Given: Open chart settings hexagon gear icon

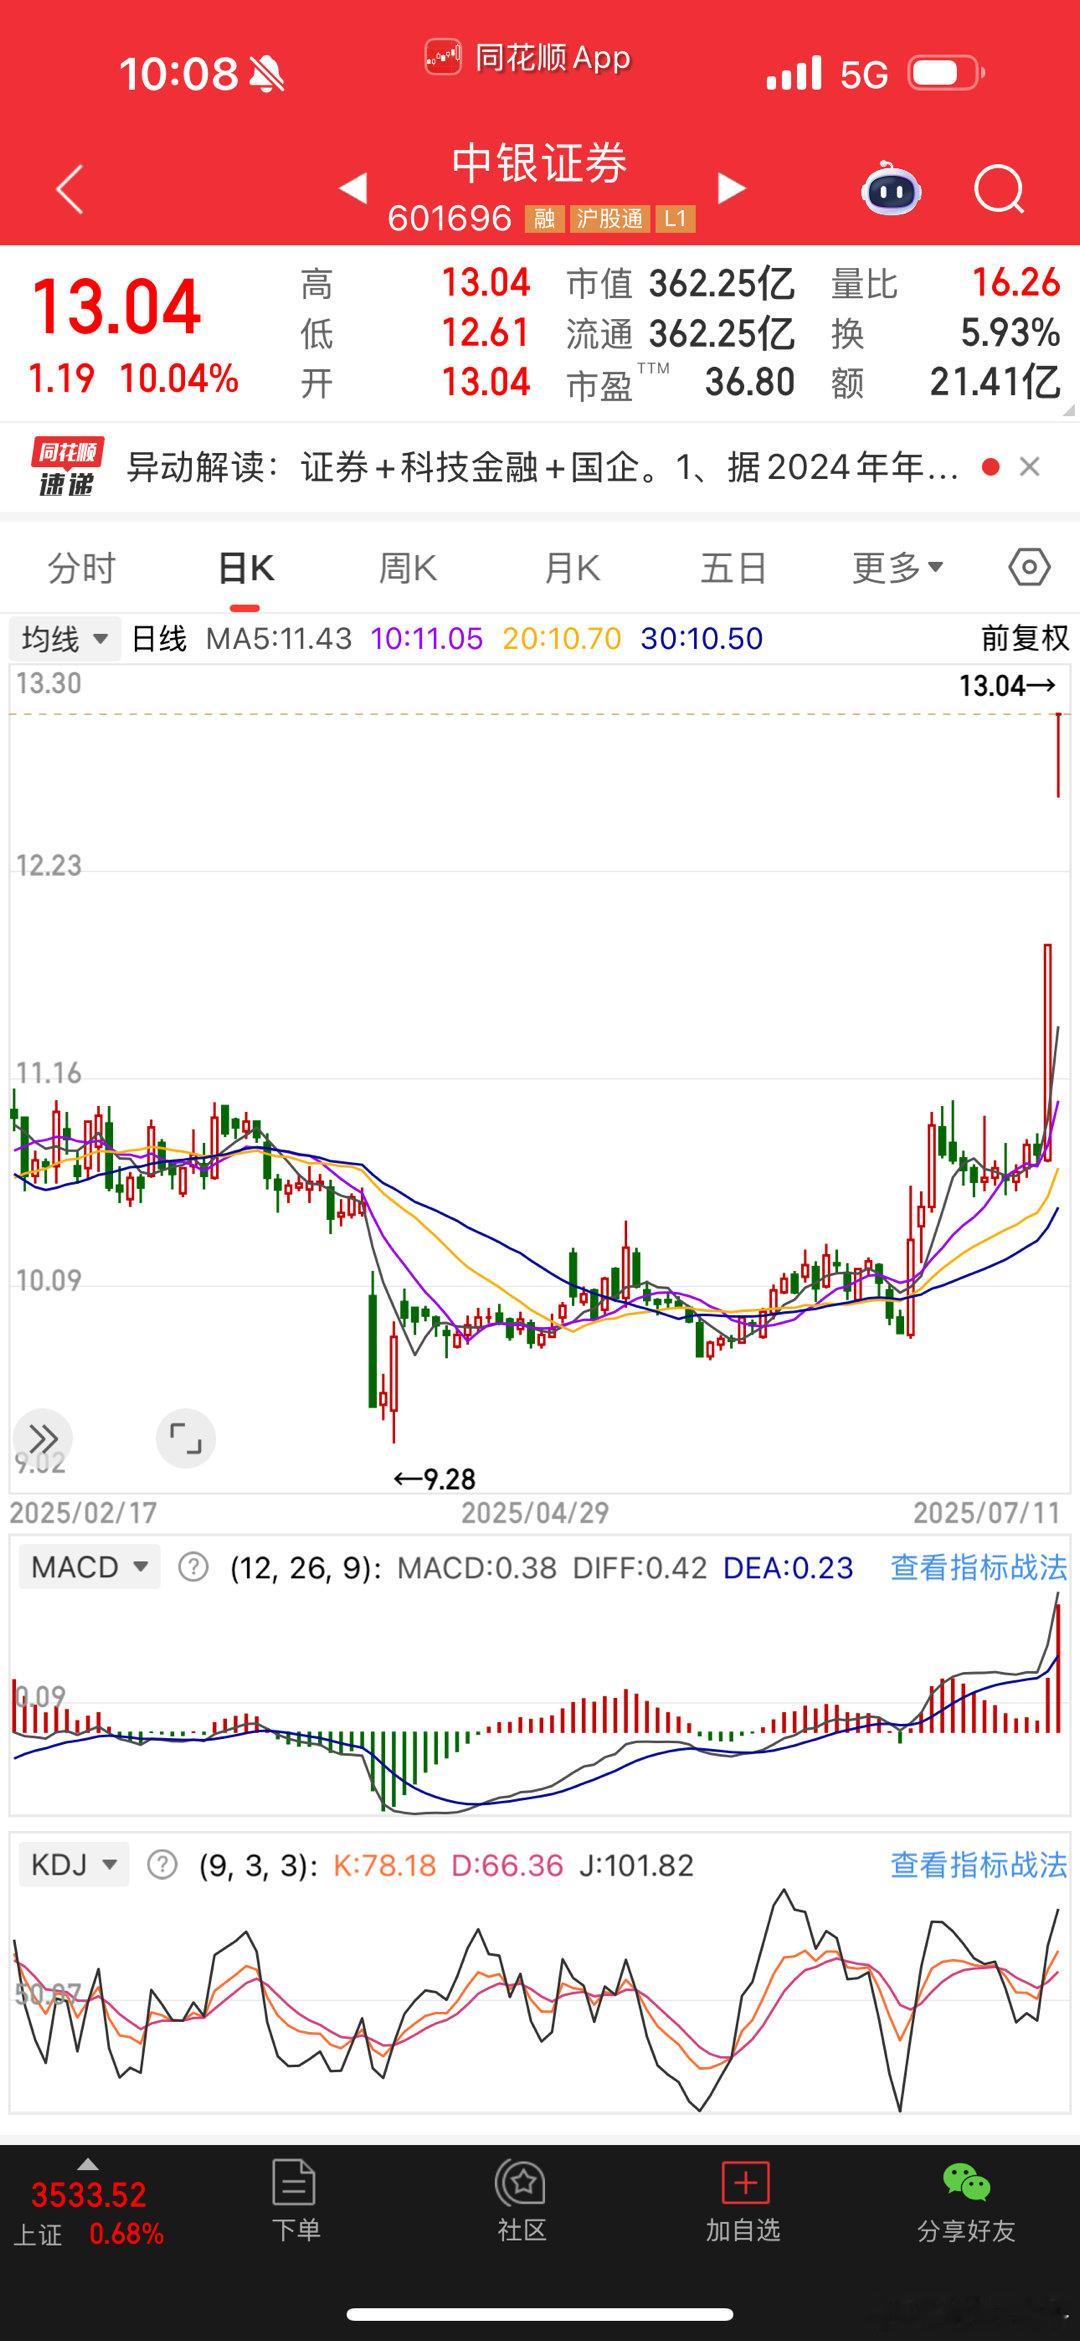Looking at the screenshot, I should click(1029, 568).
